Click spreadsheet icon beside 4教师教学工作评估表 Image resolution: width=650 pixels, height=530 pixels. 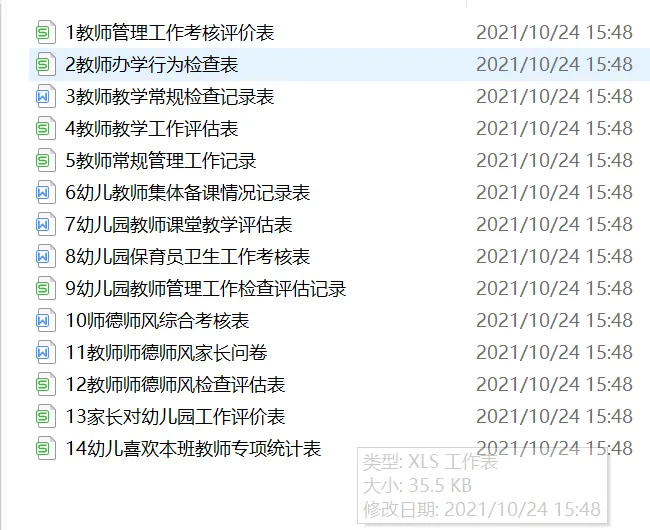tap(46, 128)
